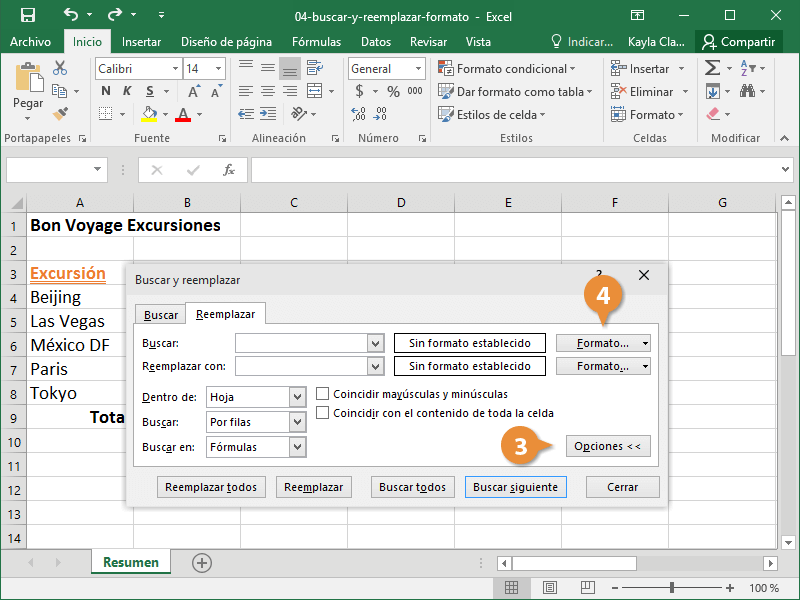The width and height of the screenshot is (800, 600).
Task: Click the Reemplazar con input field
Action: (x=301, y=366)
